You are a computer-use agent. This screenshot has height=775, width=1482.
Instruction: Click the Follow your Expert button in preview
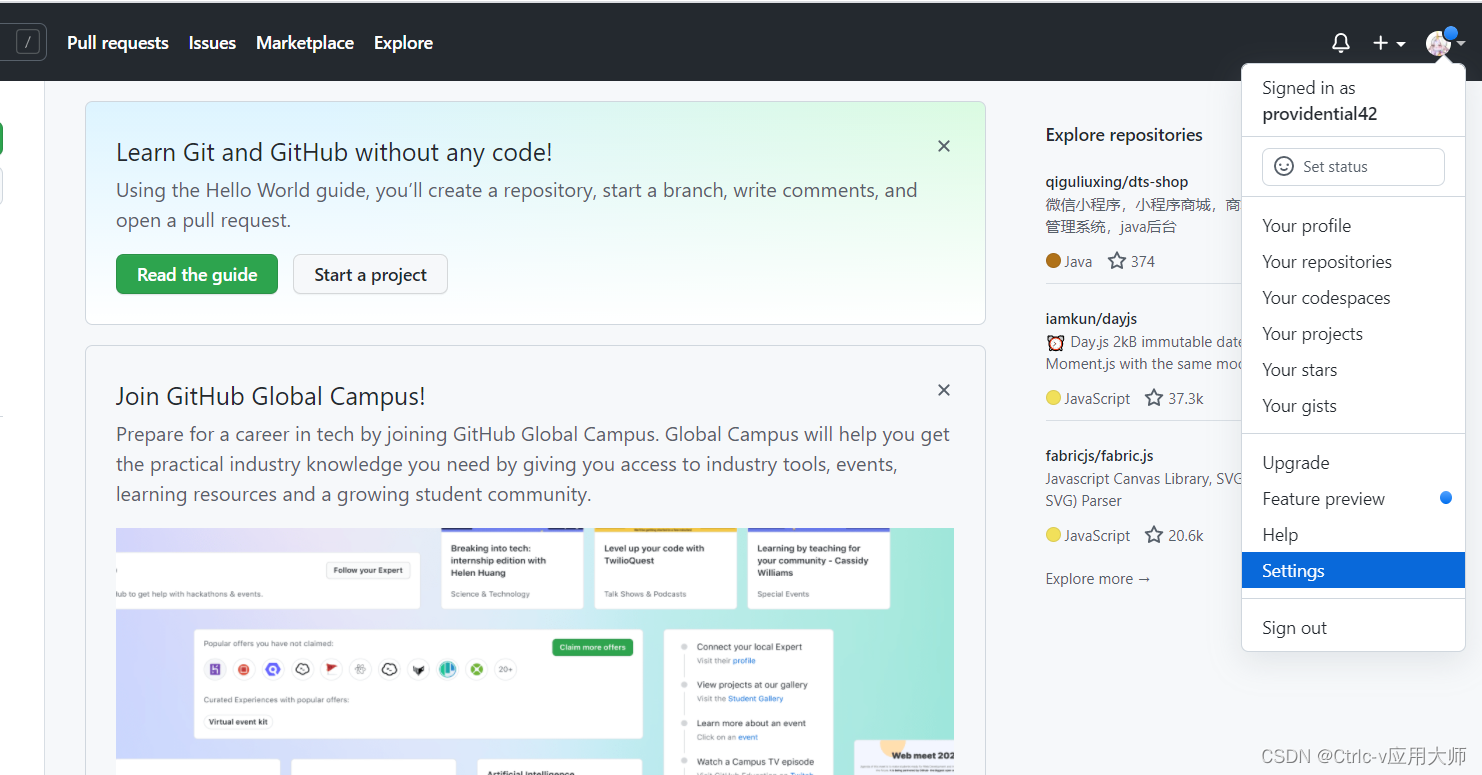(x=368, y=570)
